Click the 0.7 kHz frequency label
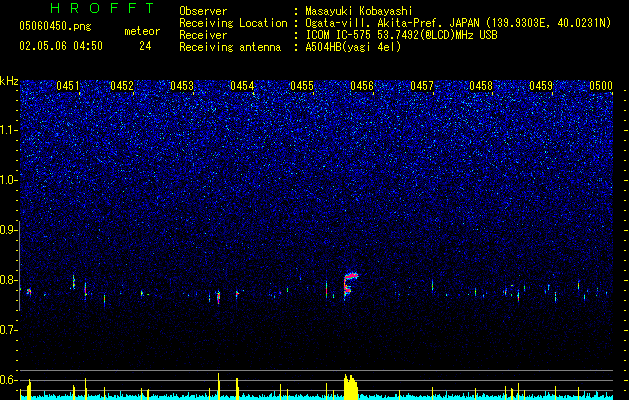This screenshot has height=400, width=629. (x=8, y=330)
